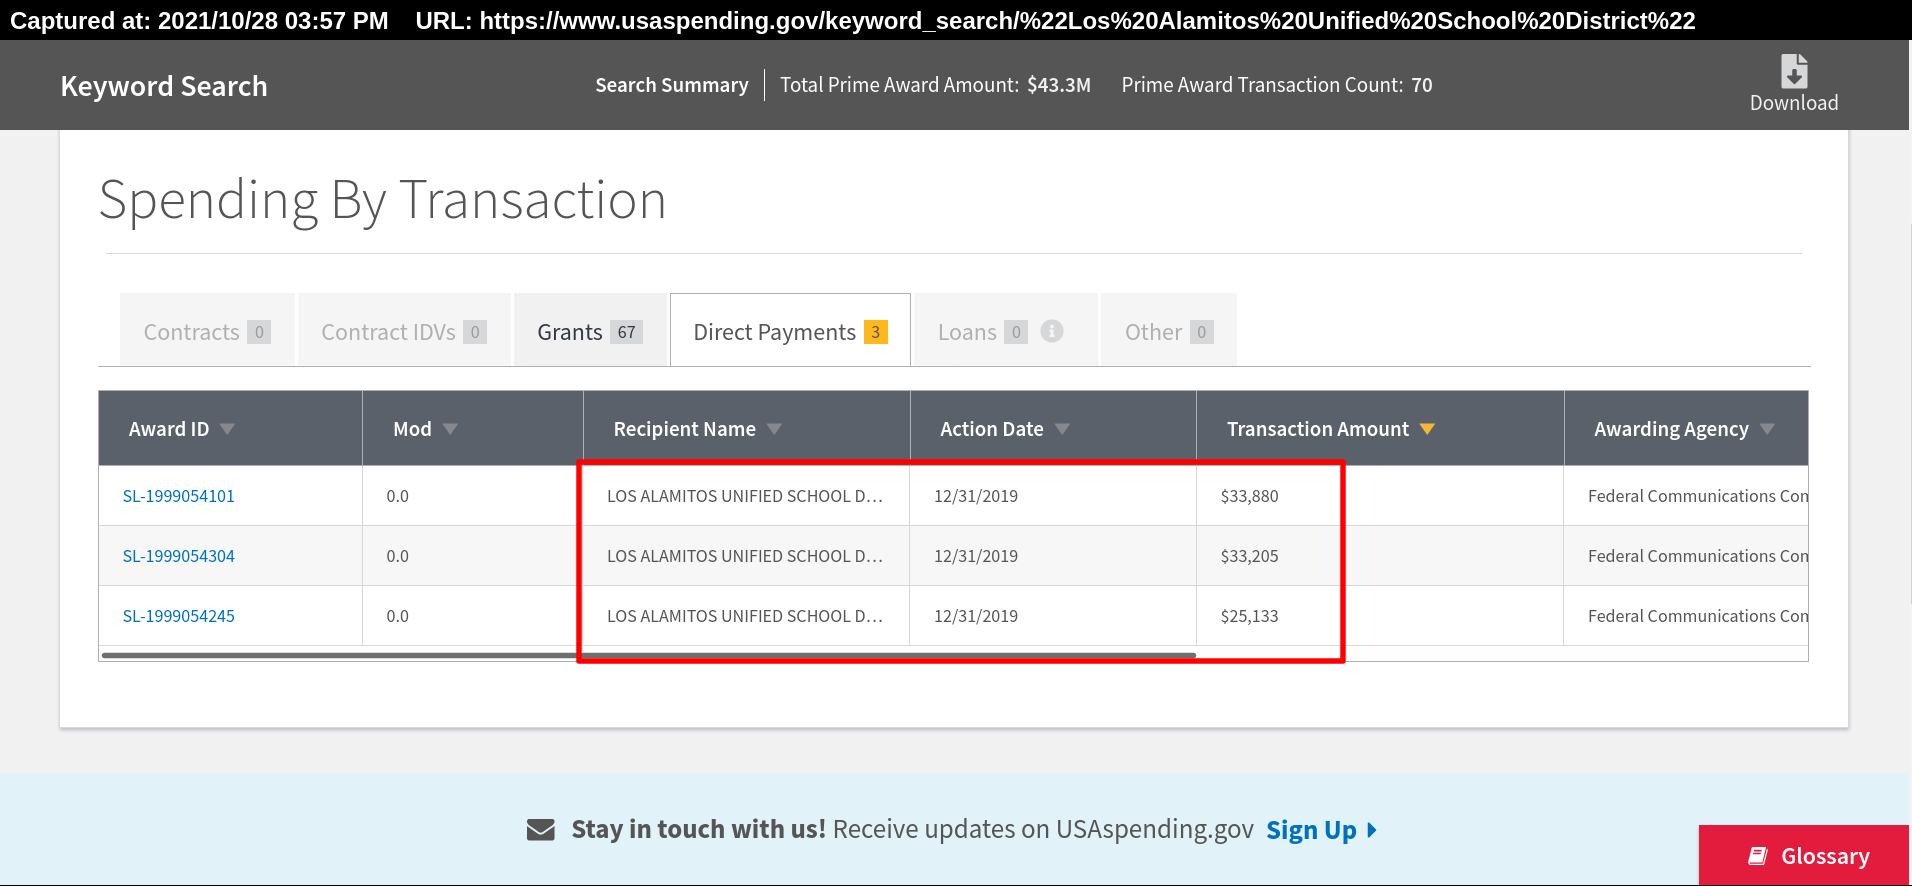This screenshot has width=1912, height=886.
Task: Click the Keyword Search title
Action: 164,86
